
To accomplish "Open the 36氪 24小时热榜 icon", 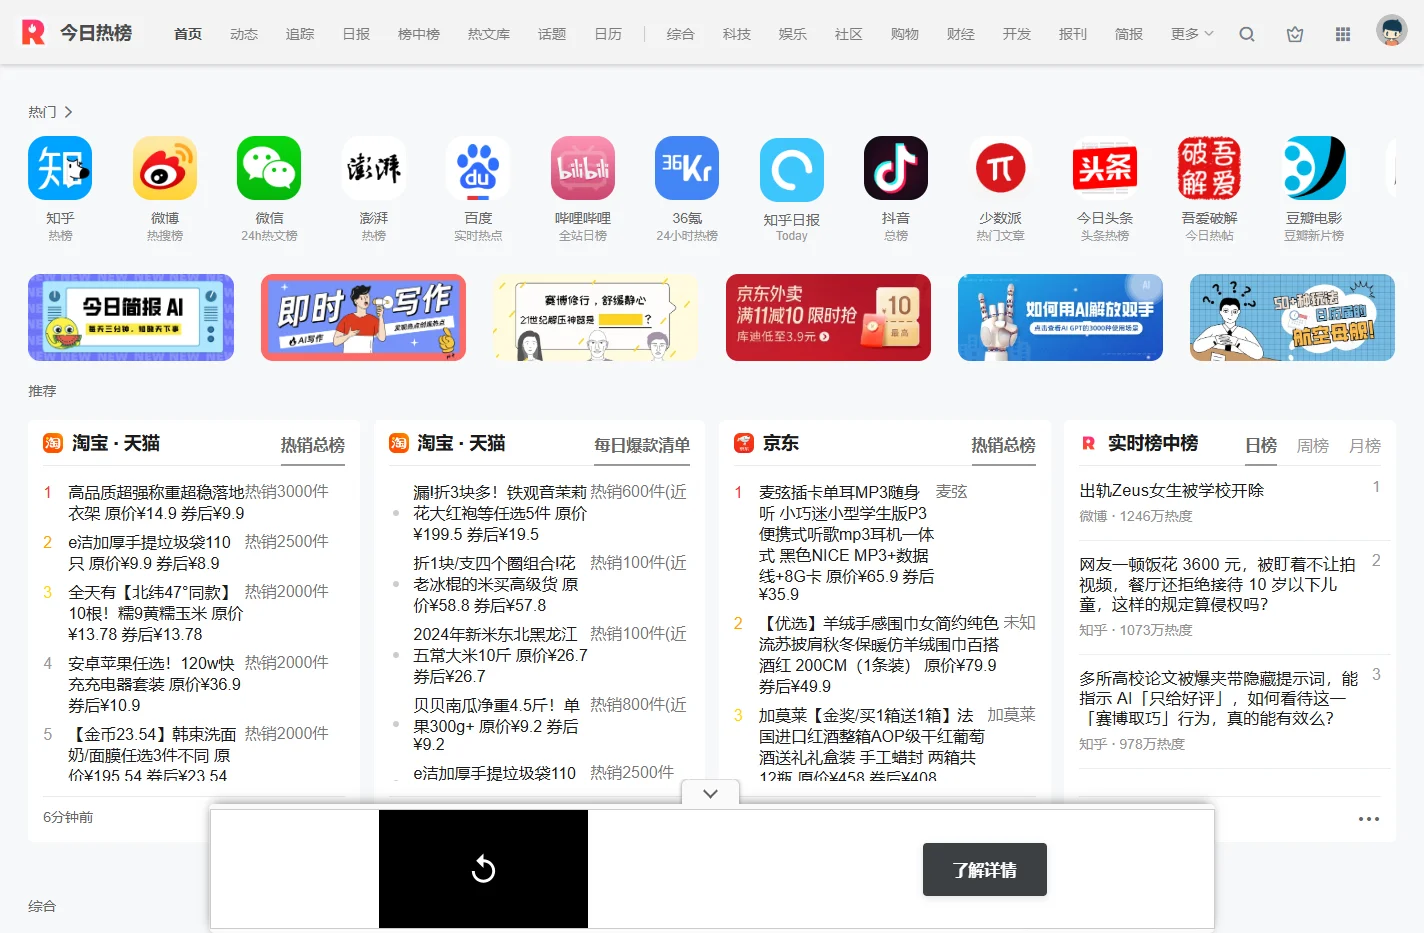I will (x=687, y=168).
